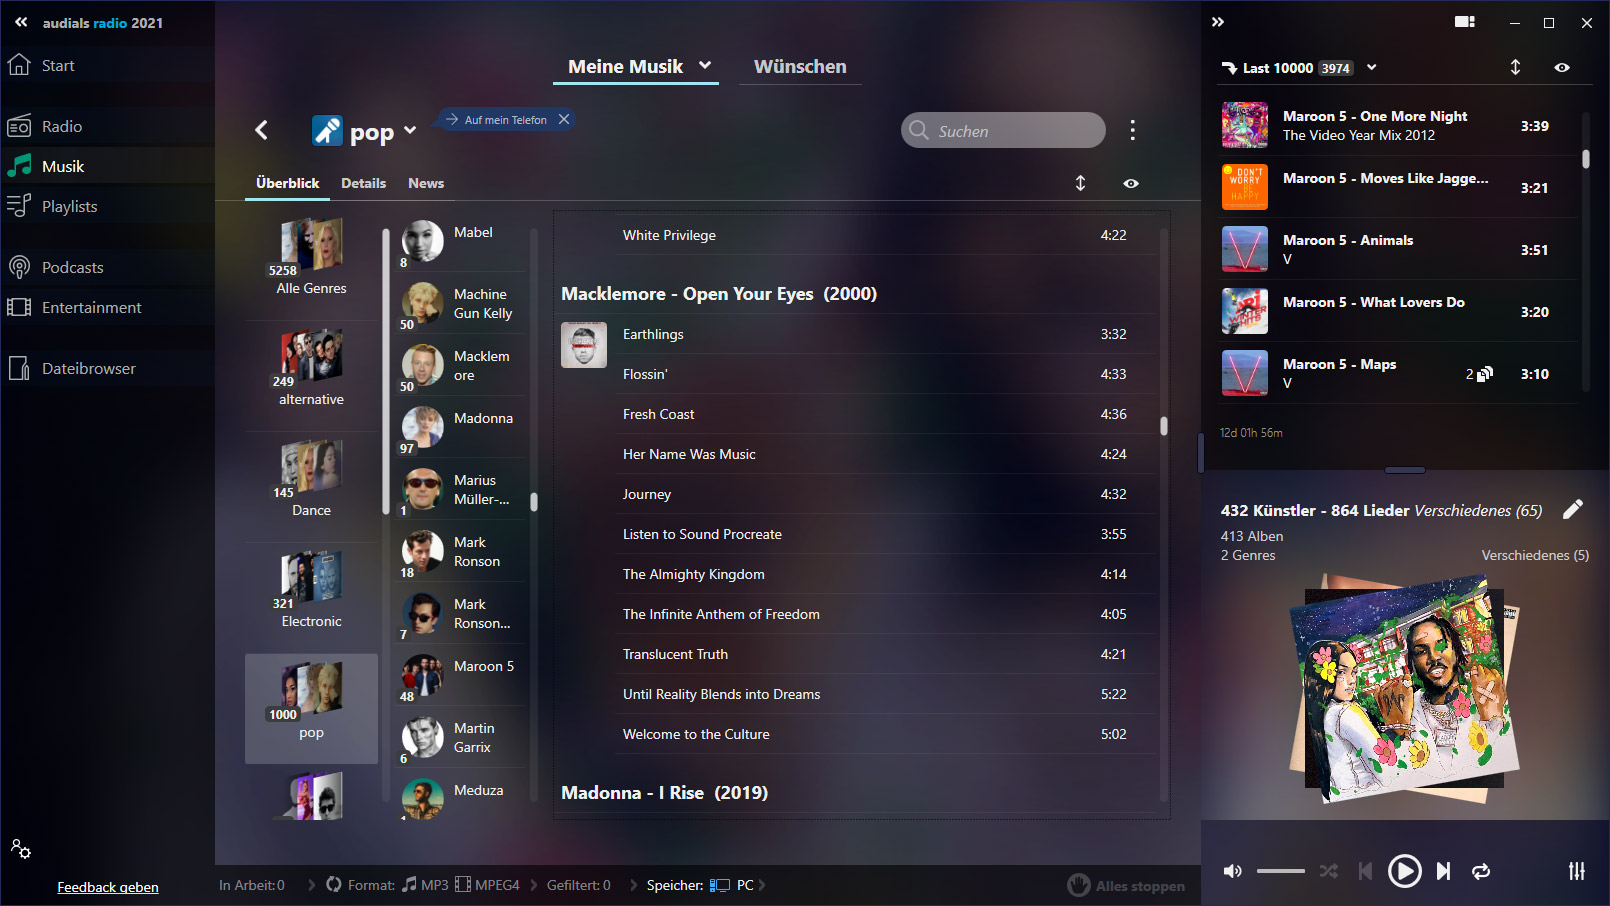The width and height of the screenshot is (1610, 906).
Task: Open the Meine Musik dropdown arrow
Action: [x=705, y=66]
